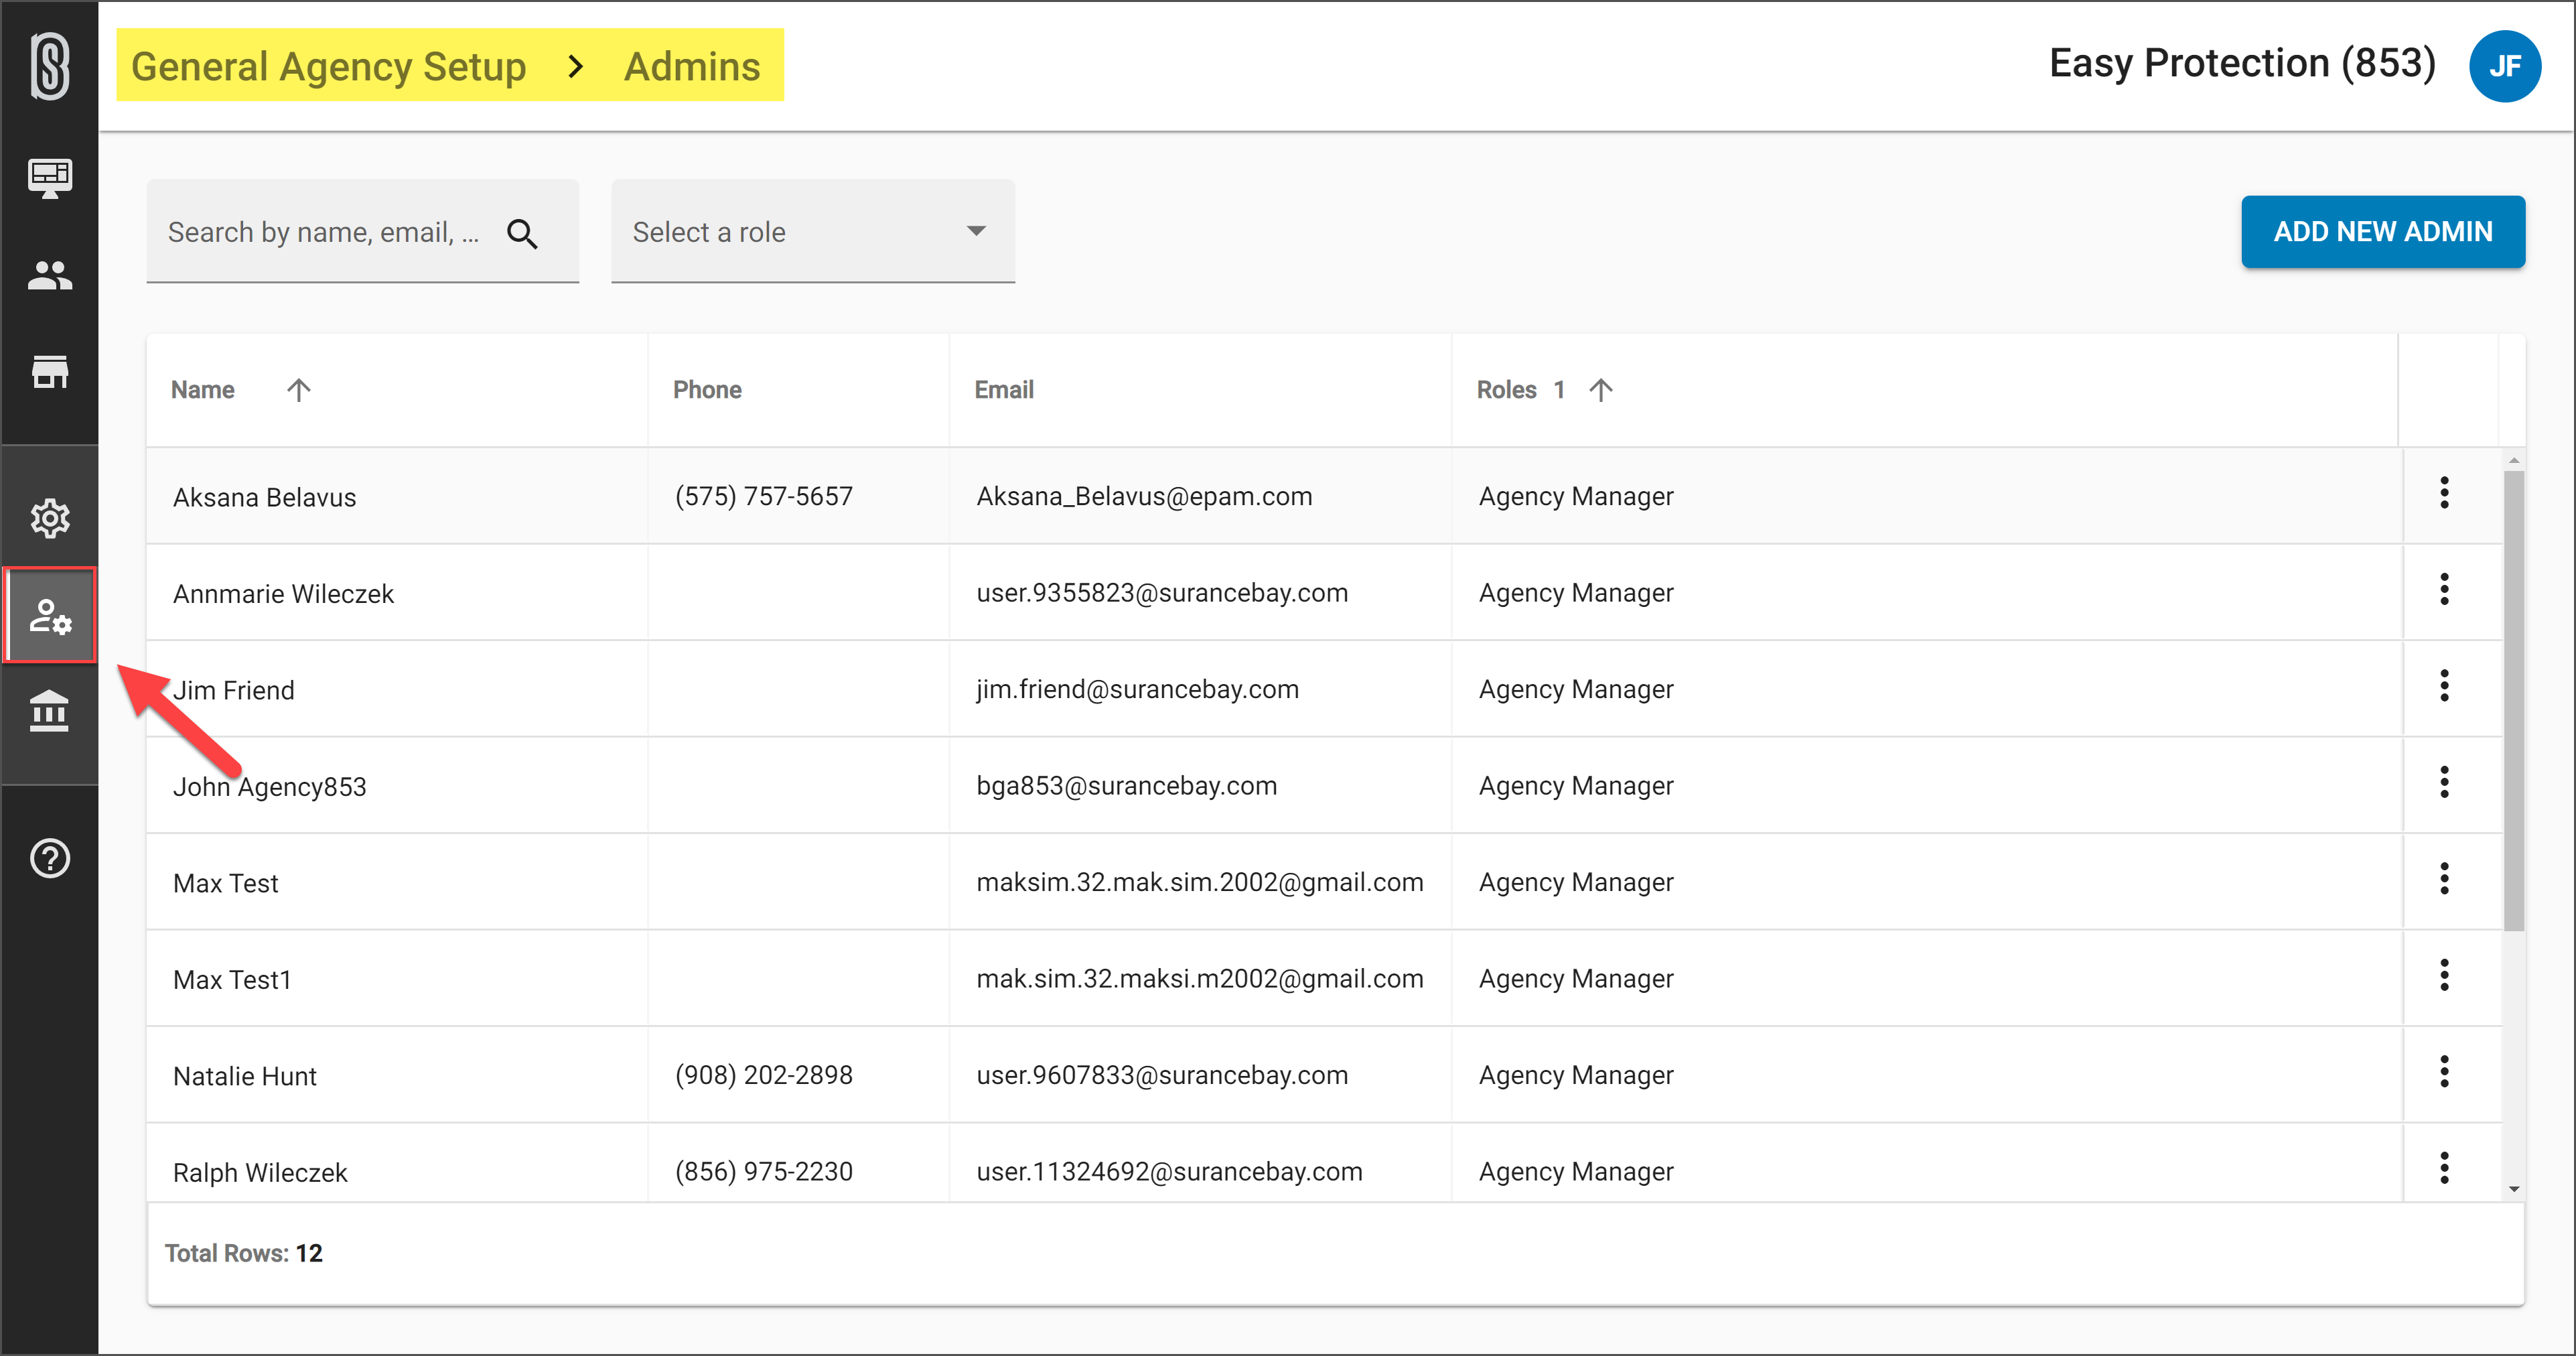The image size is (2576, 1356).
Task: Open row menu for Natalie Hunt
Action: pos(2444,1072)
